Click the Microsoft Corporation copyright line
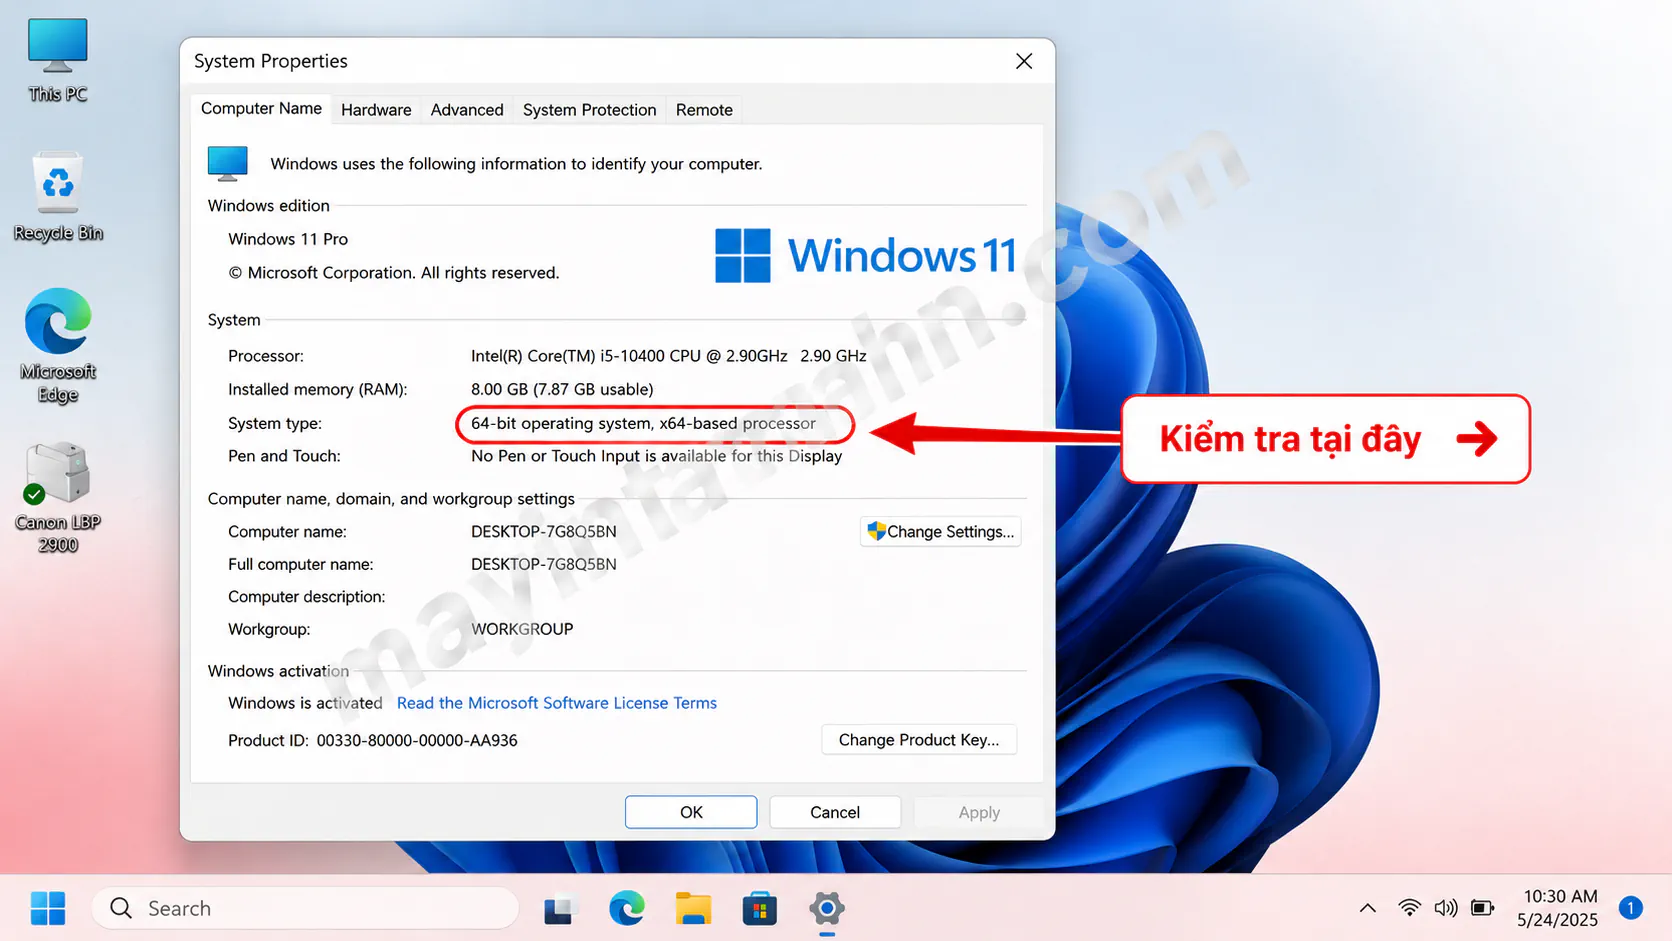1672x941 pixels. [x=394, y=273]
